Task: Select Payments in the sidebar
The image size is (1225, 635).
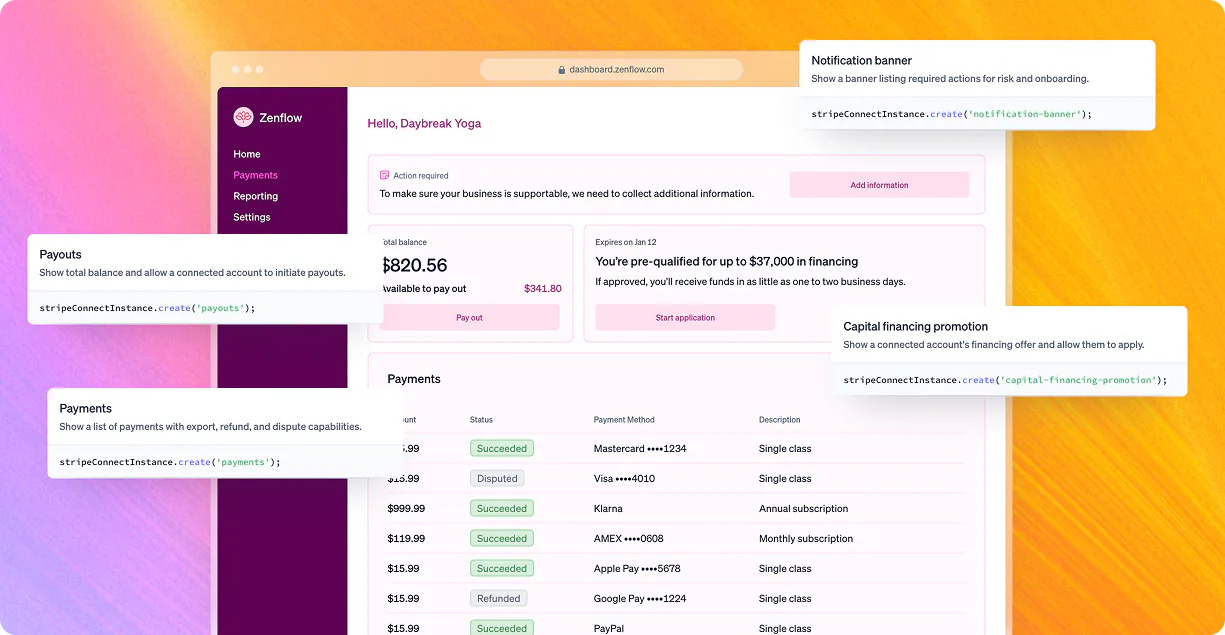Action: click(255, 175)
